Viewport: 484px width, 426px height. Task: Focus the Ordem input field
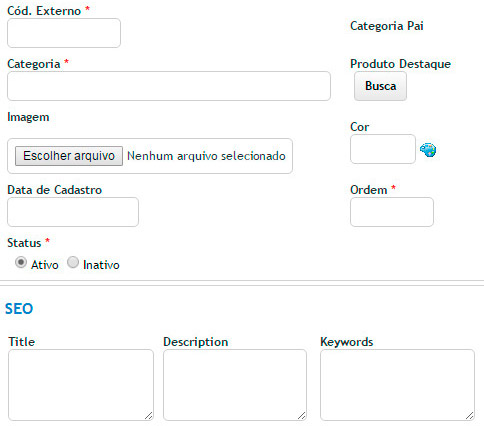click(x=392, y=212)
